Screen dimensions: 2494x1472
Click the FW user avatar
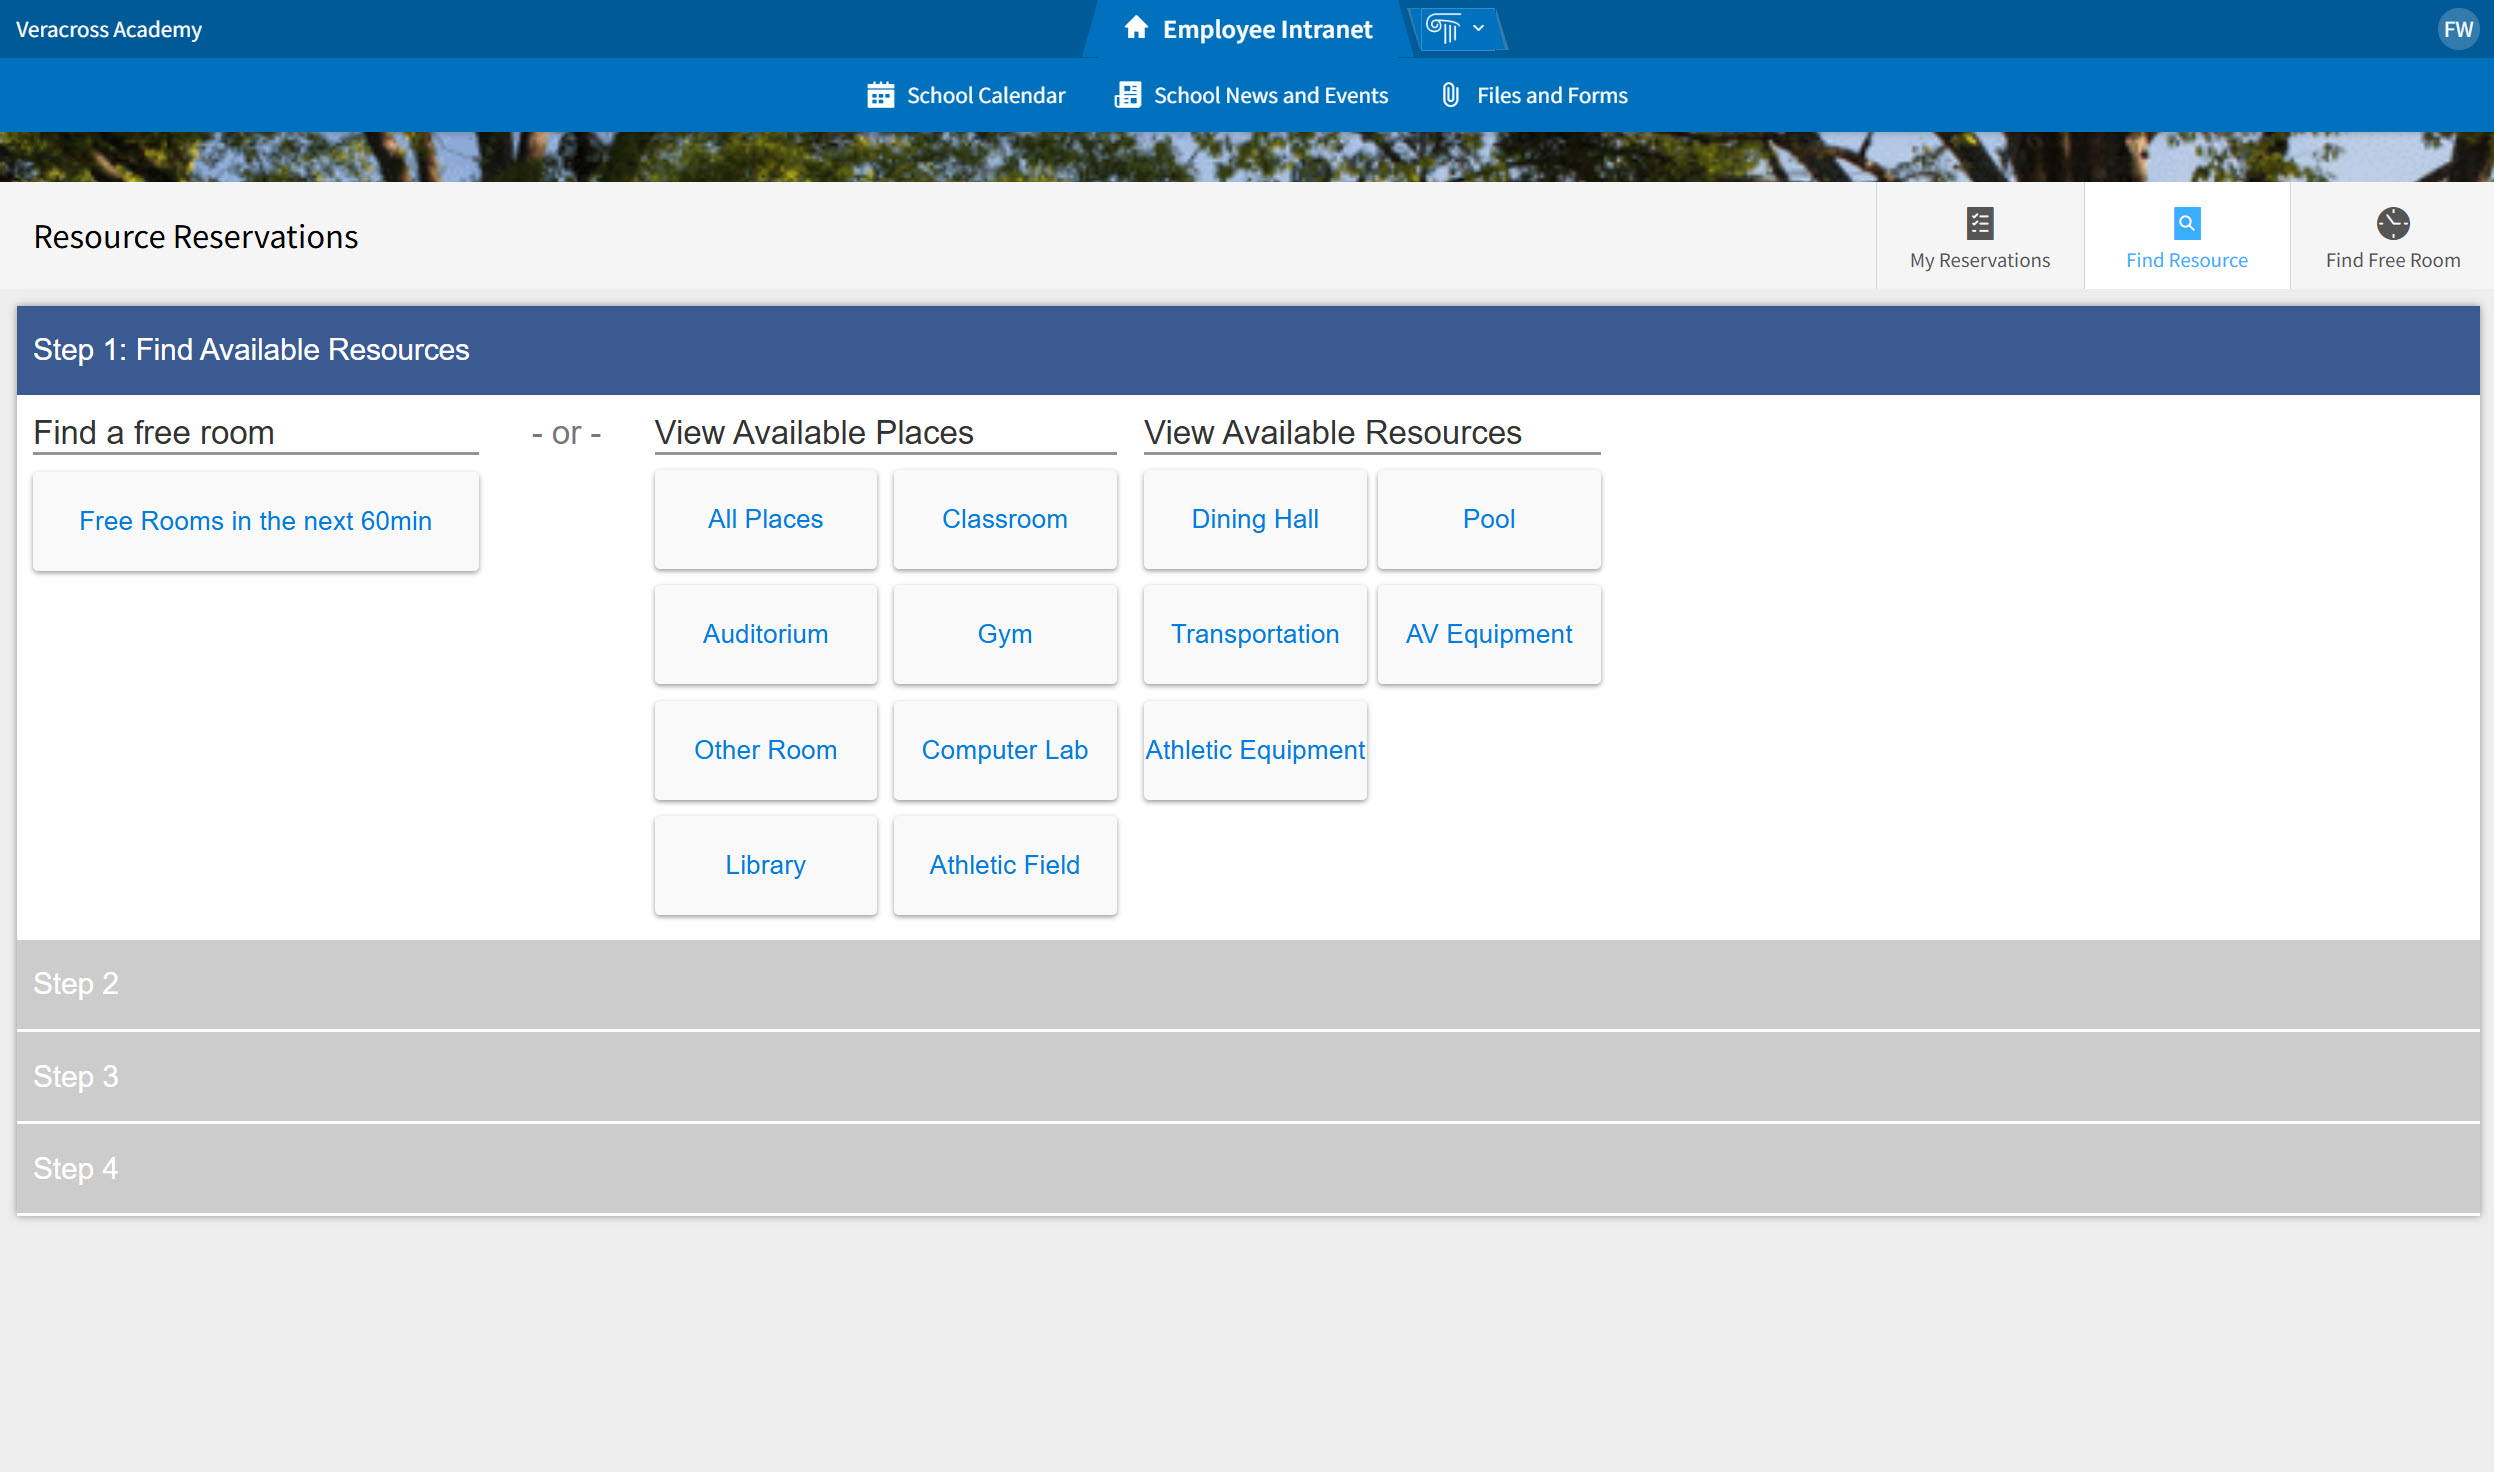click(2458, 28)
